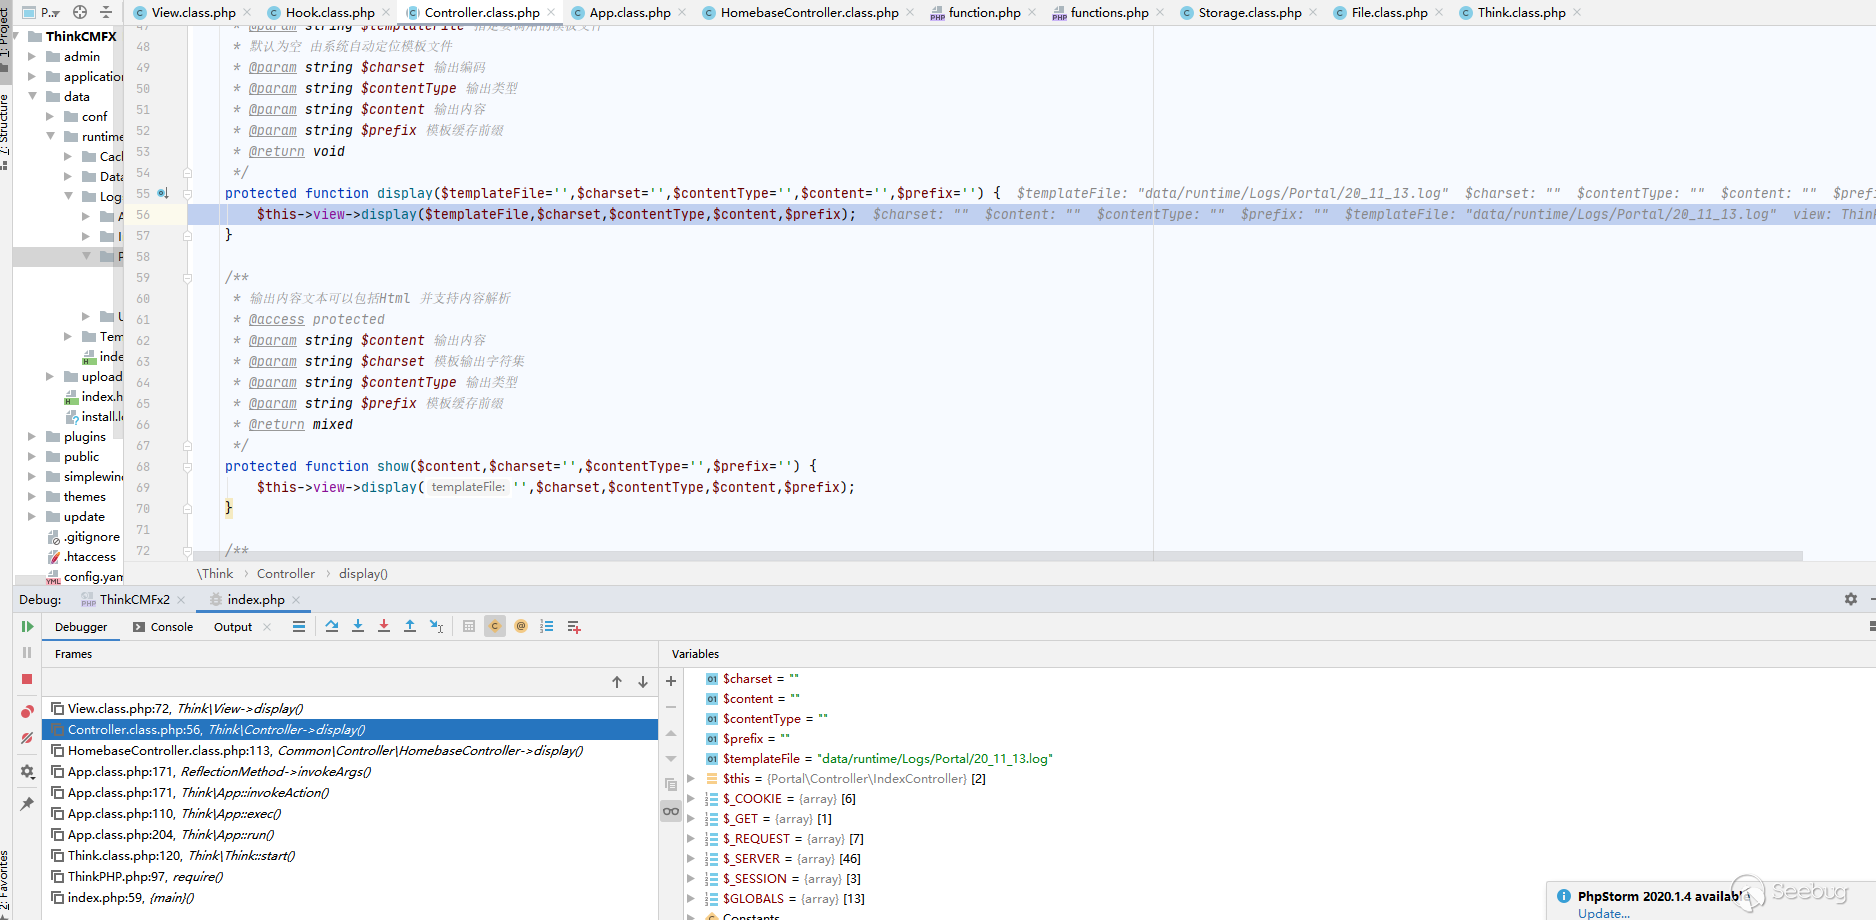Expand the admin folder in project tree
The height and width of the screenshot is (920, 1876).
tap(32, 57)
